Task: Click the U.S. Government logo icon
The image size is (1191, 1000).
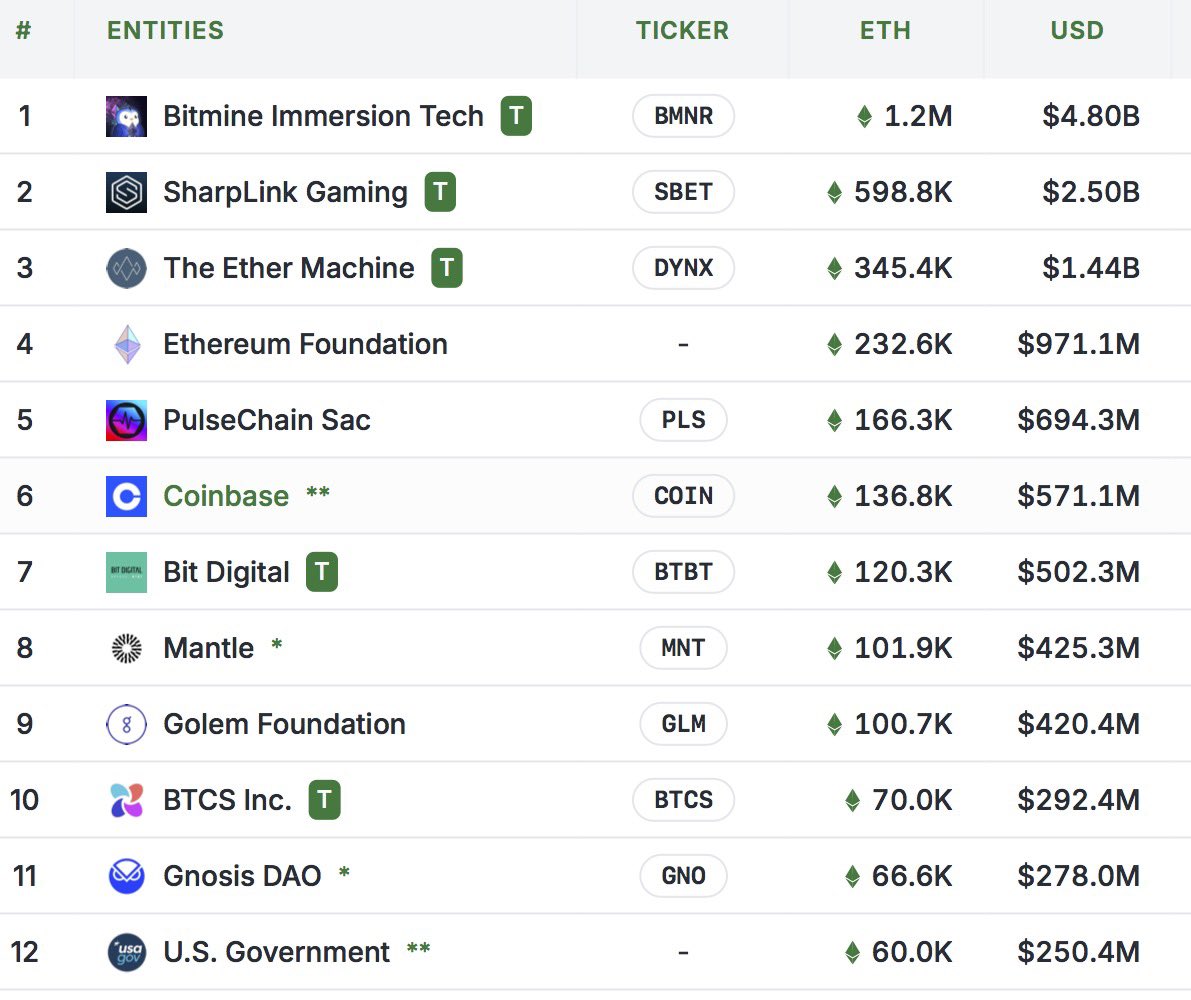Action: (126, 952)
